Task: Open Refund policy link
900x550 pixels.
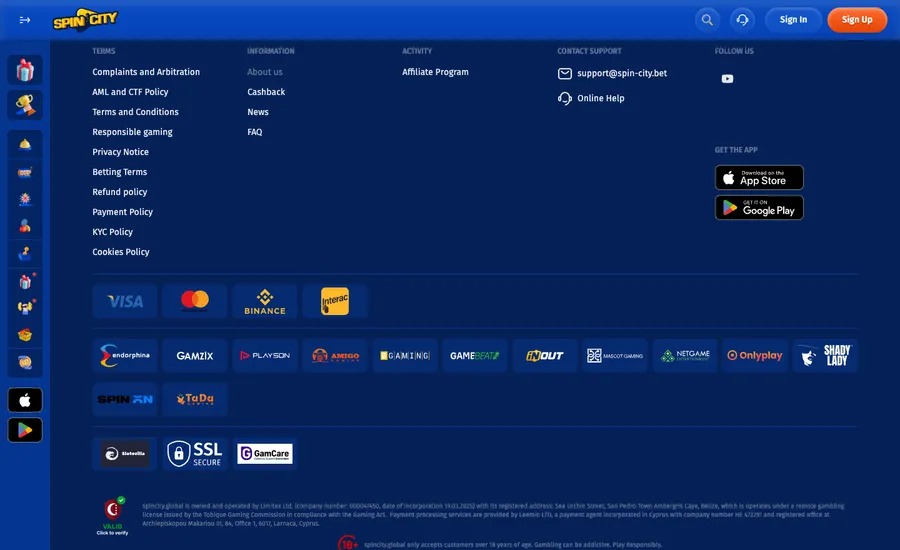Action: [x=119, y=192]
